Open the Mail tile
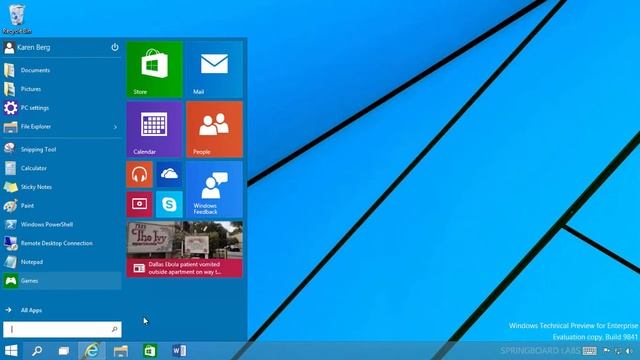This screenshot has width=640, height=360. click(214, 69)
